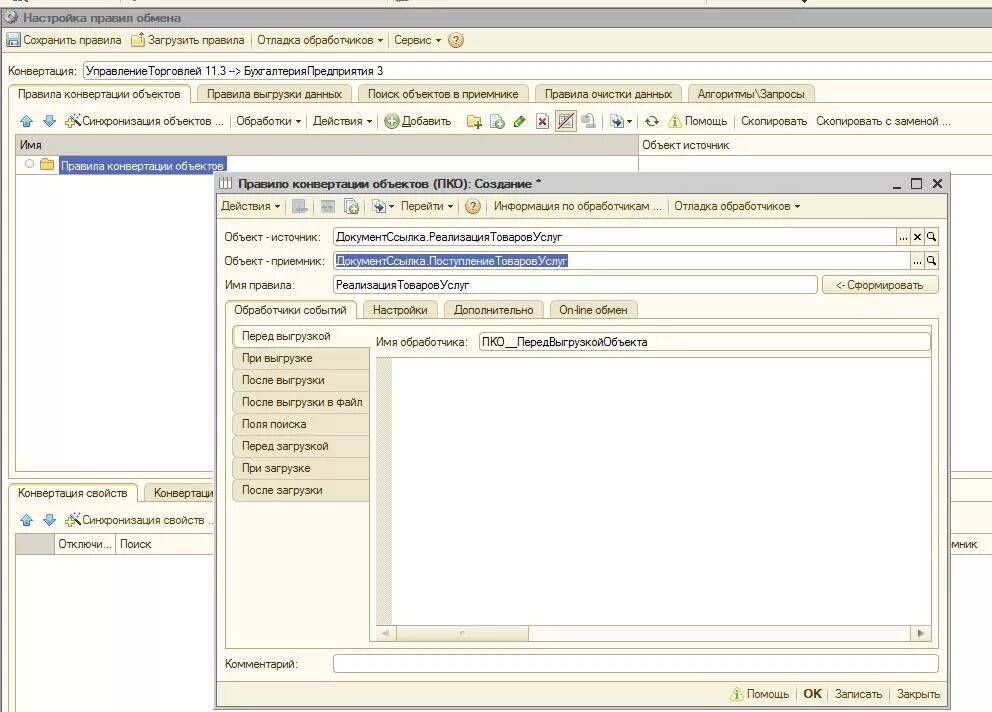Click Закрыть button in dialog
The height and width of the screenshot is (712, 992).
pos(918,694)
